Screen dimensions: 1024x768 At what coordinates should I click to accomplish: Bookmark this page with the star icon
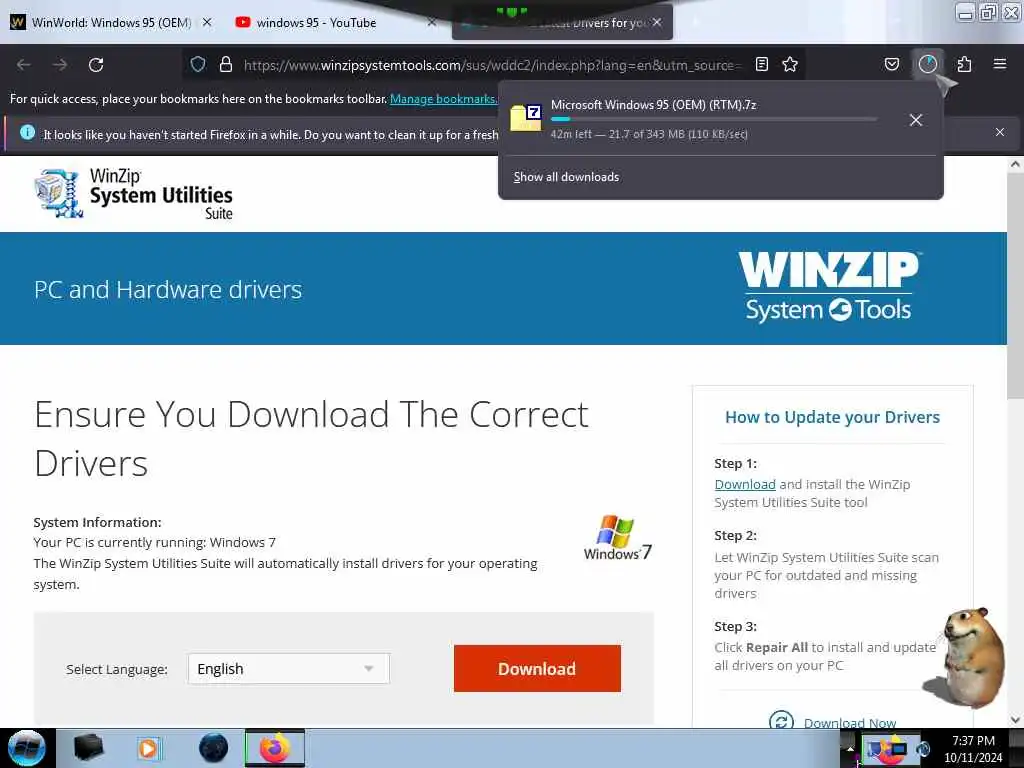click(790, 64)
